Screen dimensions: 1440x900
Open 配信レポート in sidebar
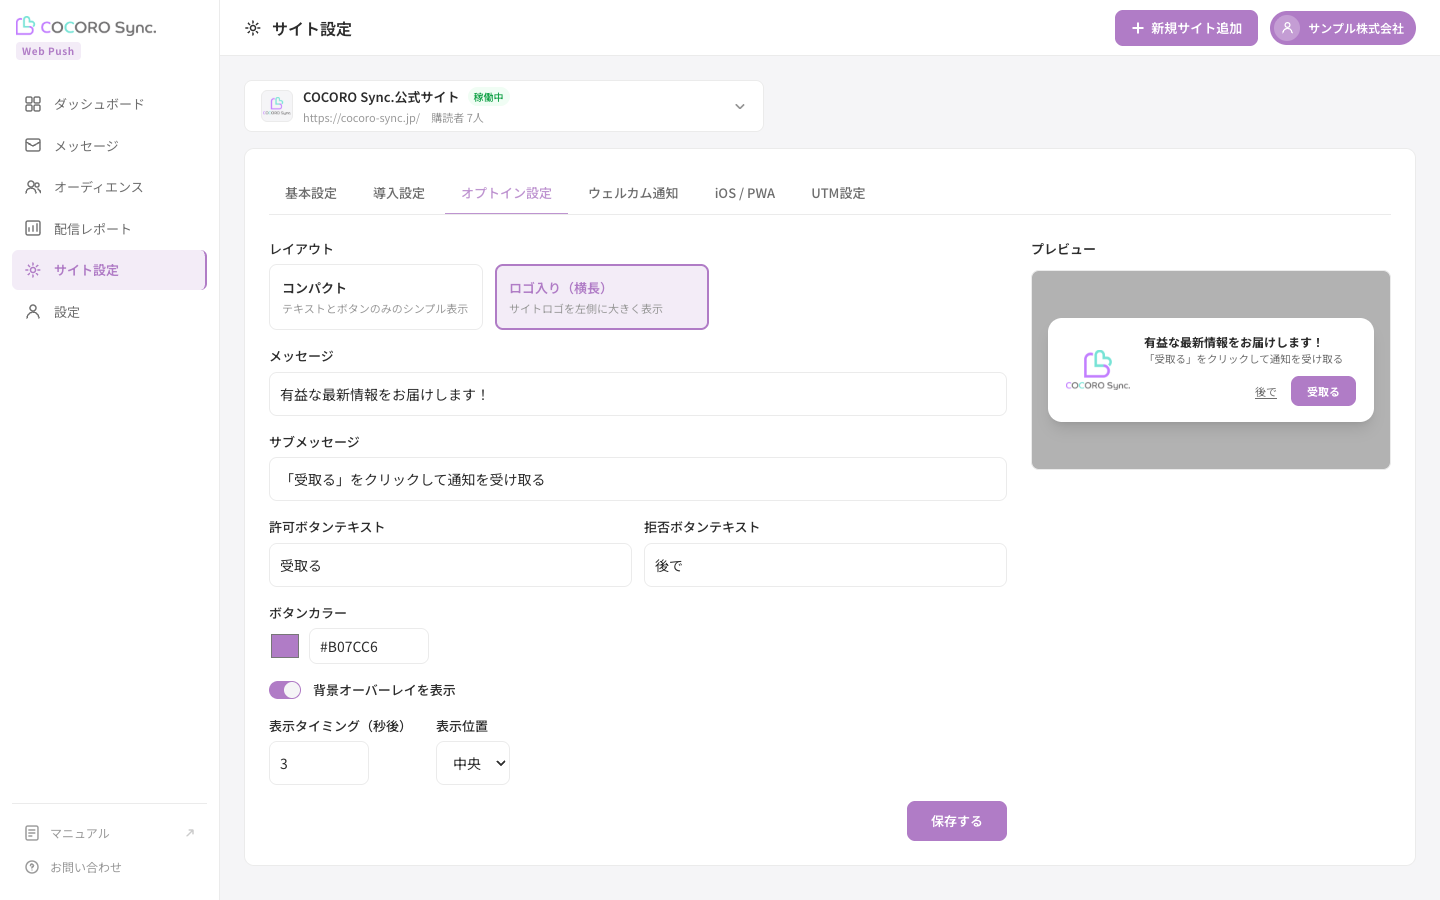[x=109, y=228]
